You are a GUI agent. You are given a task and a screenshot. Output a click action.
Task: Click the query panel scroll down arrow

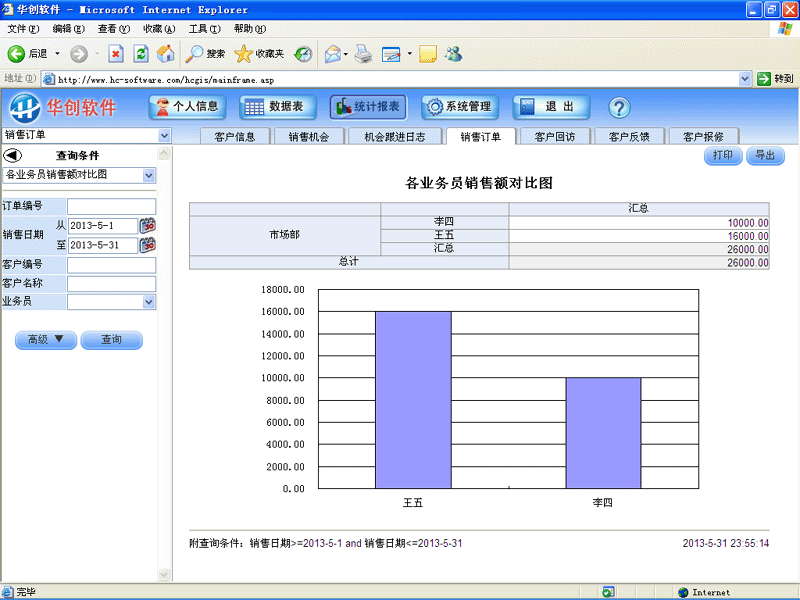(164, 574)
